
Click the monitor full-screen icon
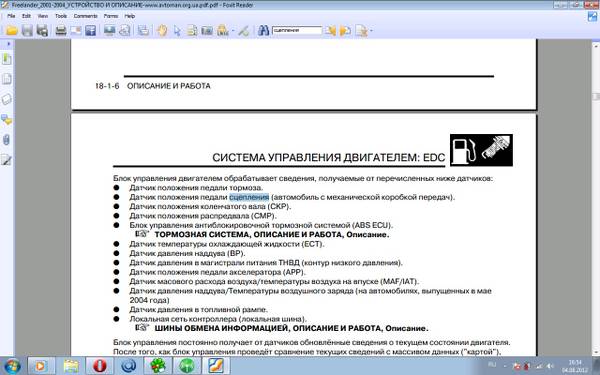point(110,31)
